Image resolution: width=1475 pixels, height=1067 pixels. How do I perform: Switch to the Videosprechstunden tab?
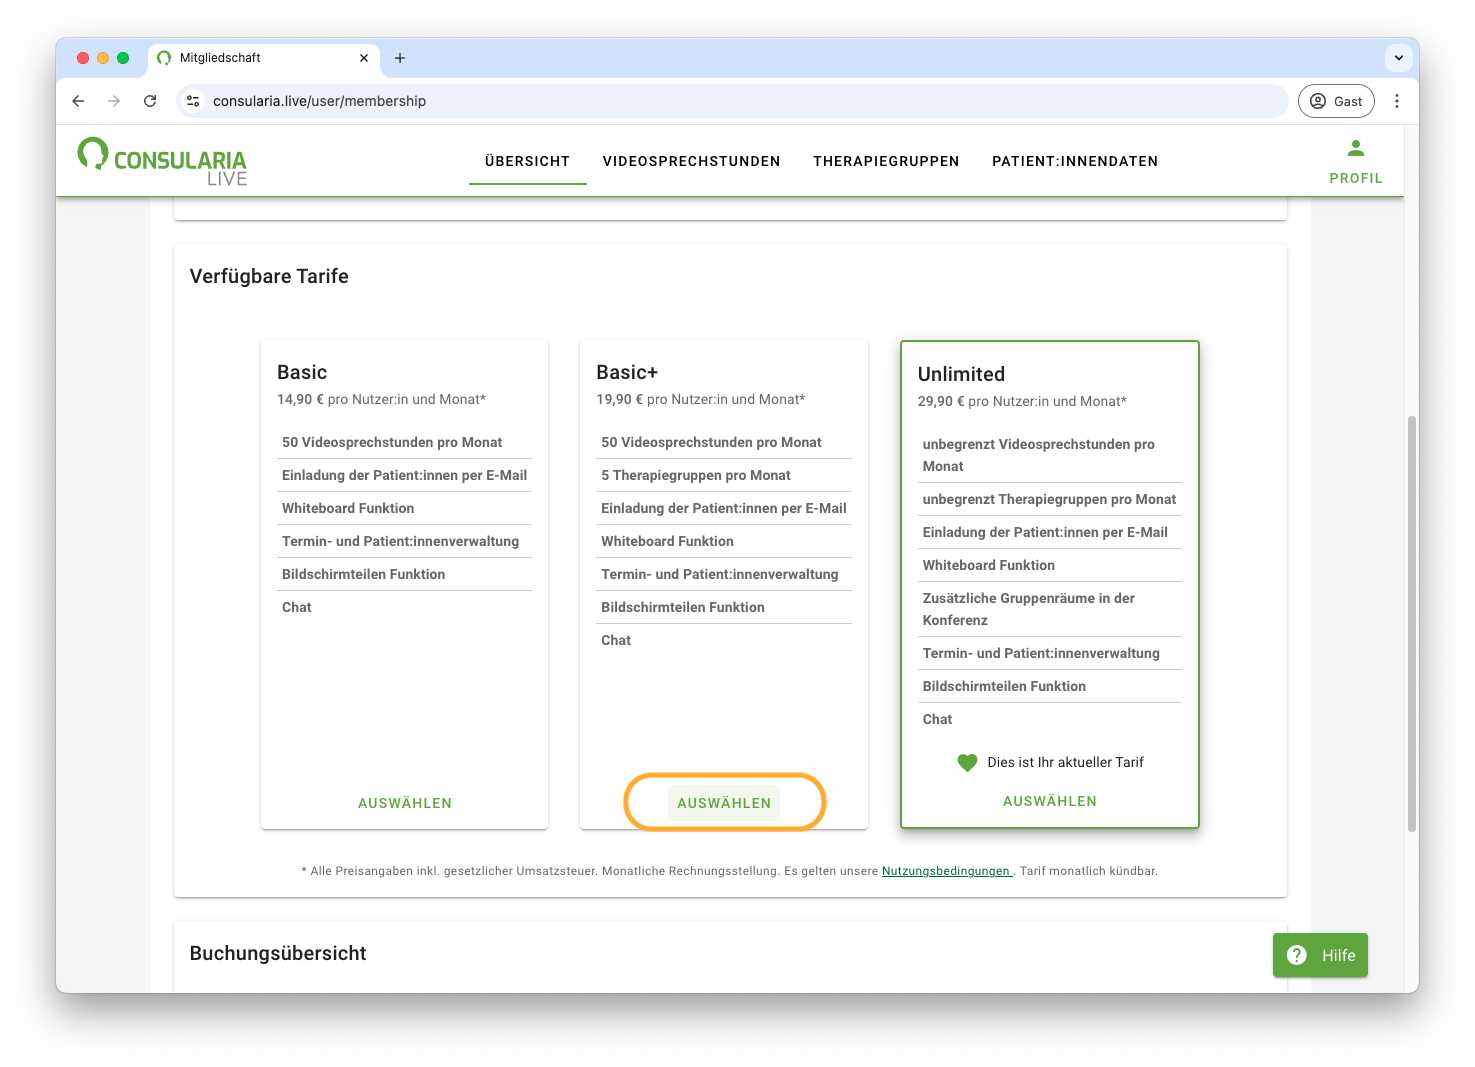(691, 161)
